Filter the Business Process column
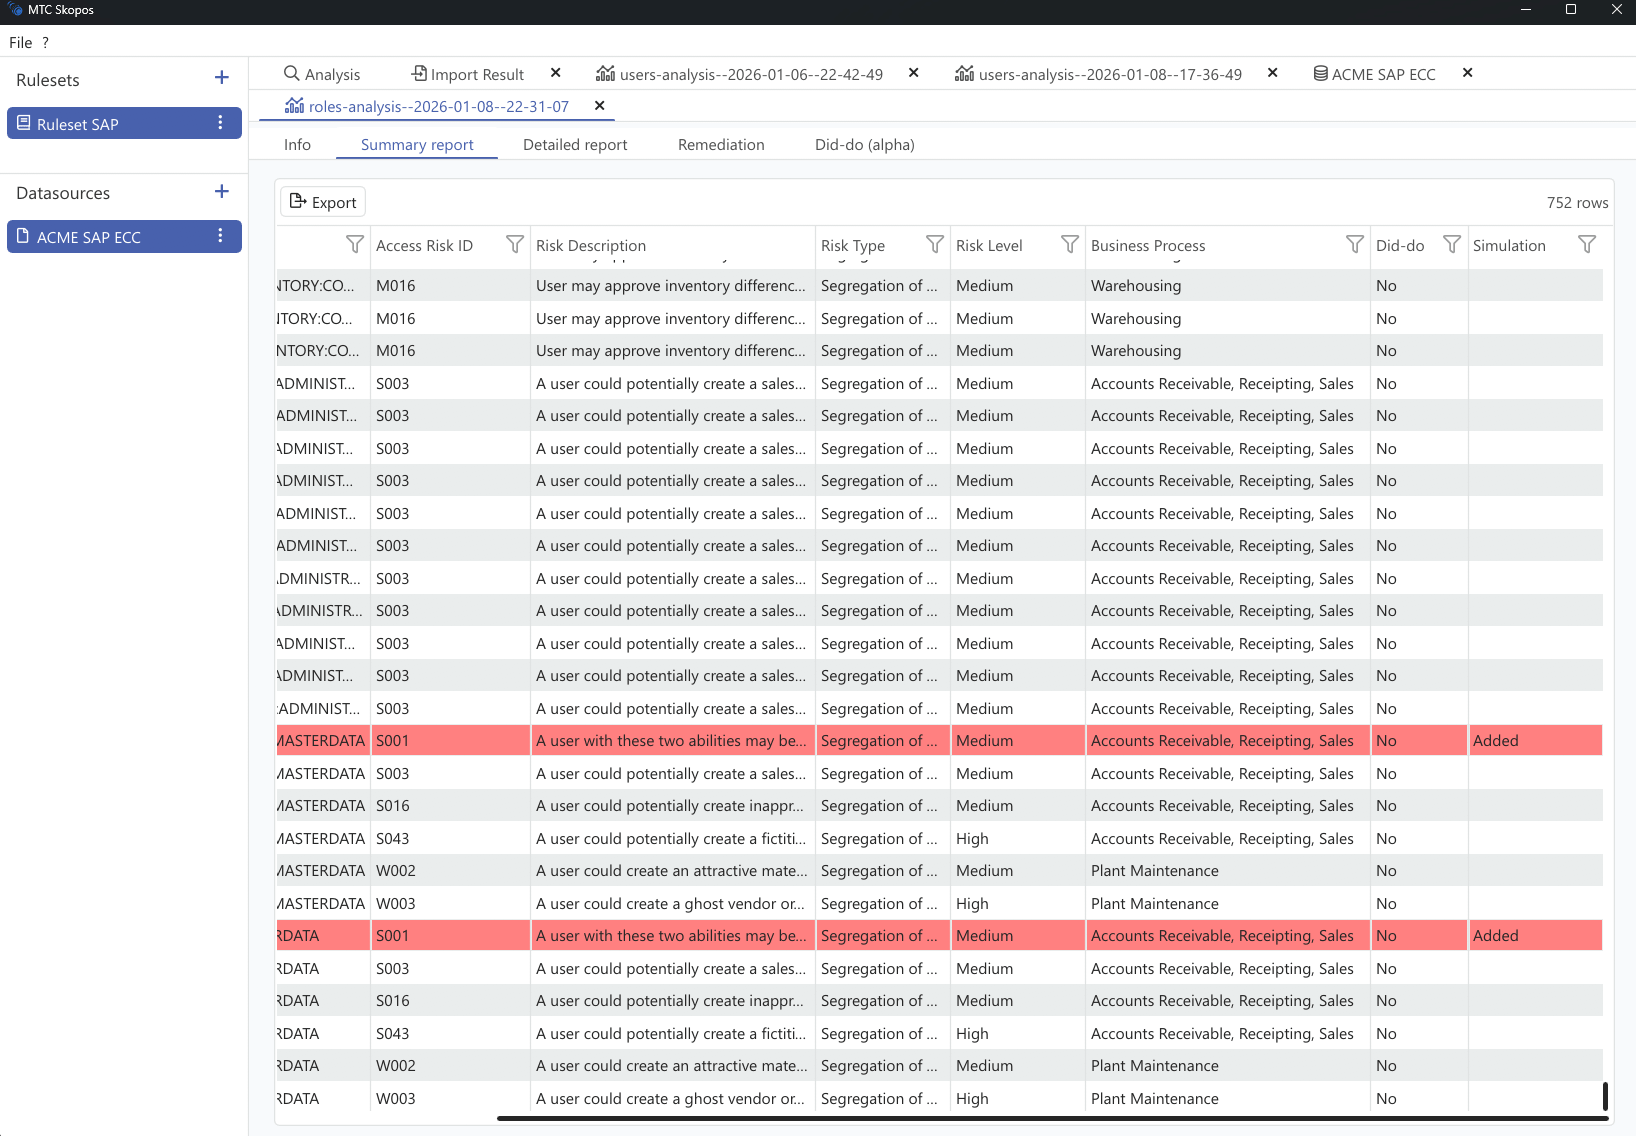The image size is (1636, 1136). (1354, 245)
